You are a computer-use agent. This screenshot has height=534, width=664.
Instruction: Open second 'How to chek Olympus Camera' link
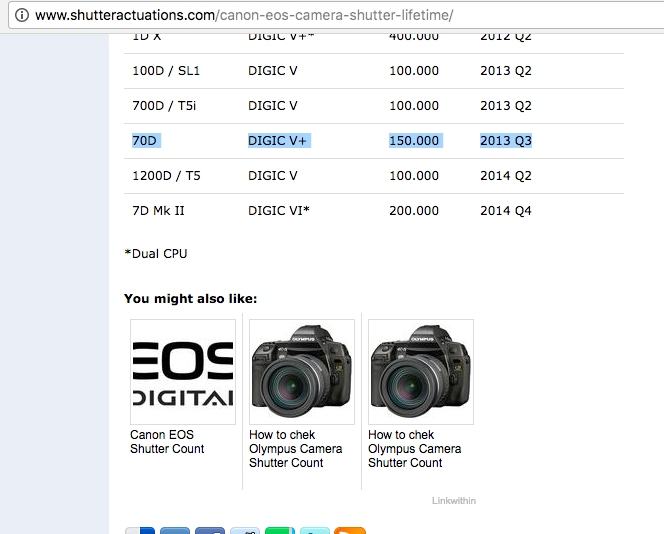pos(415,449)
